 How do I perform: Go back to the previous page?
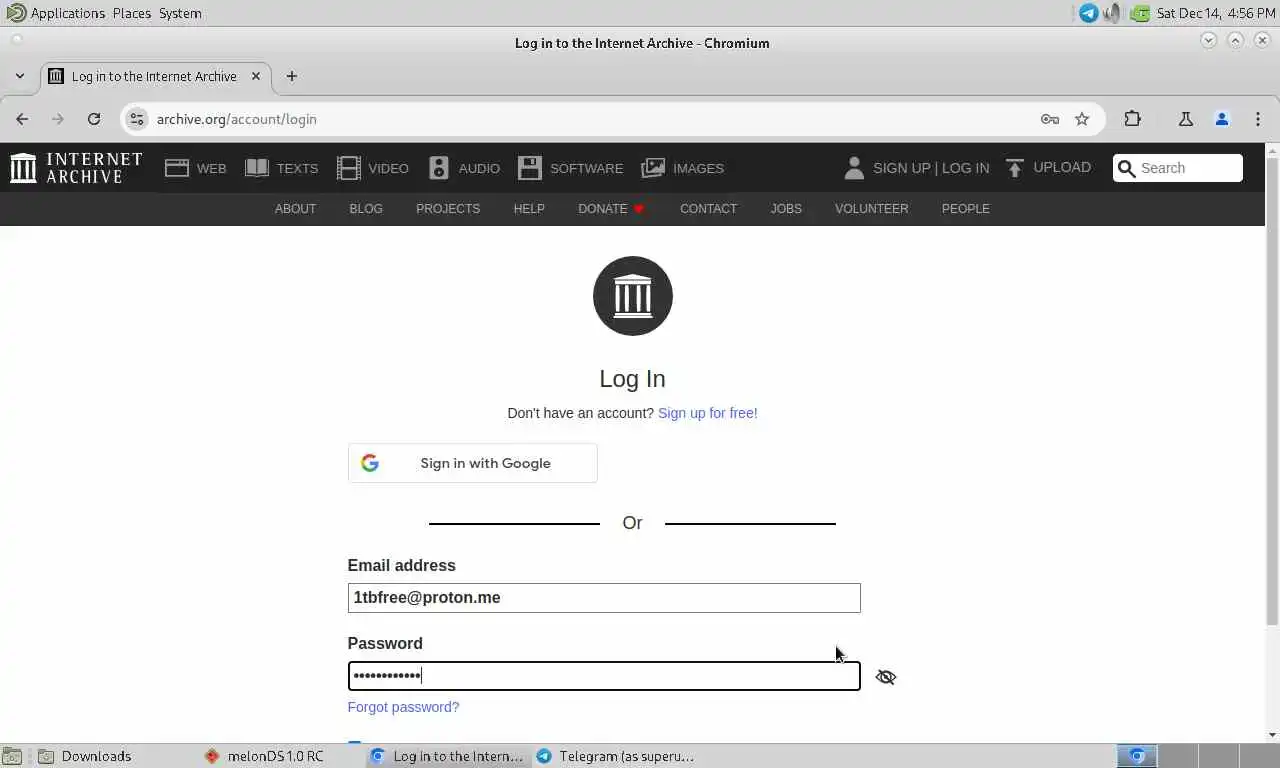(22, 119)
